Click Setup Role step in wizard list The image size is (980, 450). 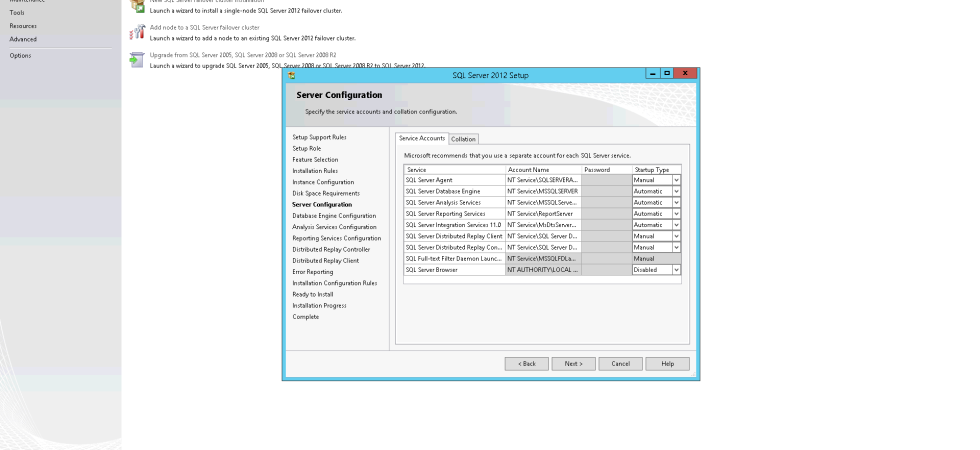306,148
